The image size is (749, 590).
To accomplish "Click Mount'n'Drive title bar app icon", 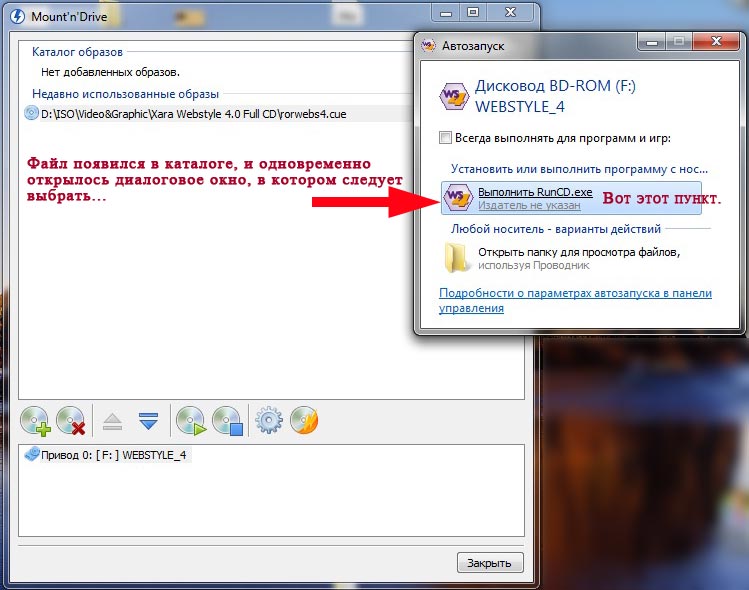I will (18, 16).
